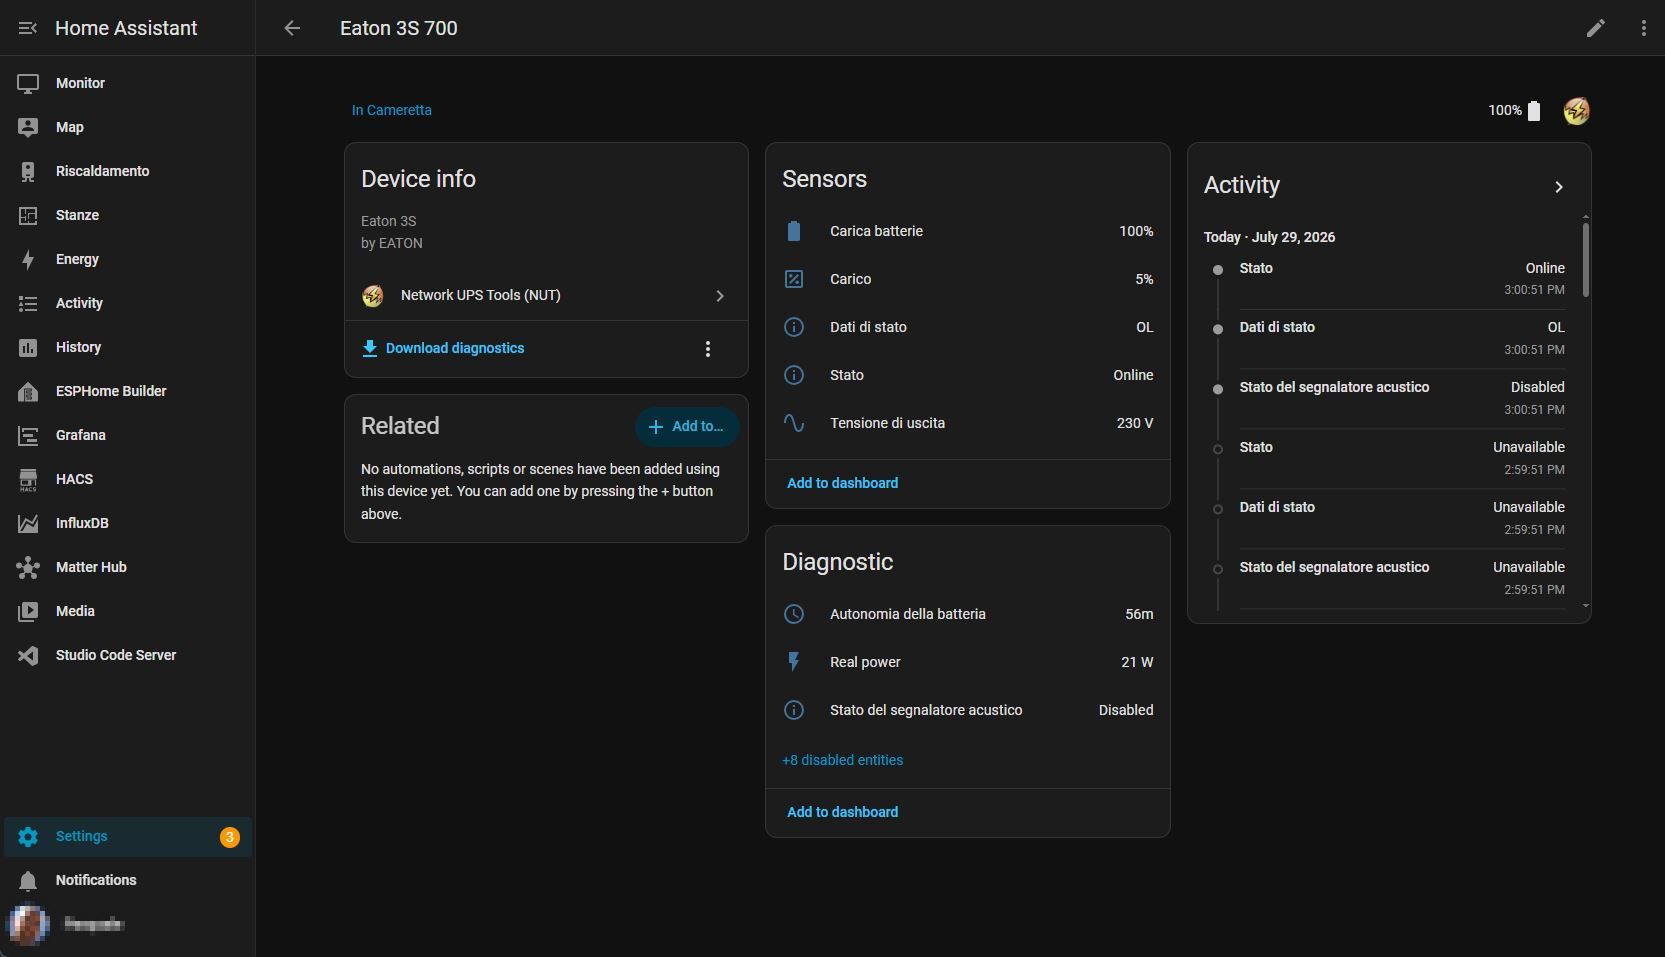Open Network UPS Tools (NUT) integration row
The height and width of the screenshot is (957, 1665).
546,296
